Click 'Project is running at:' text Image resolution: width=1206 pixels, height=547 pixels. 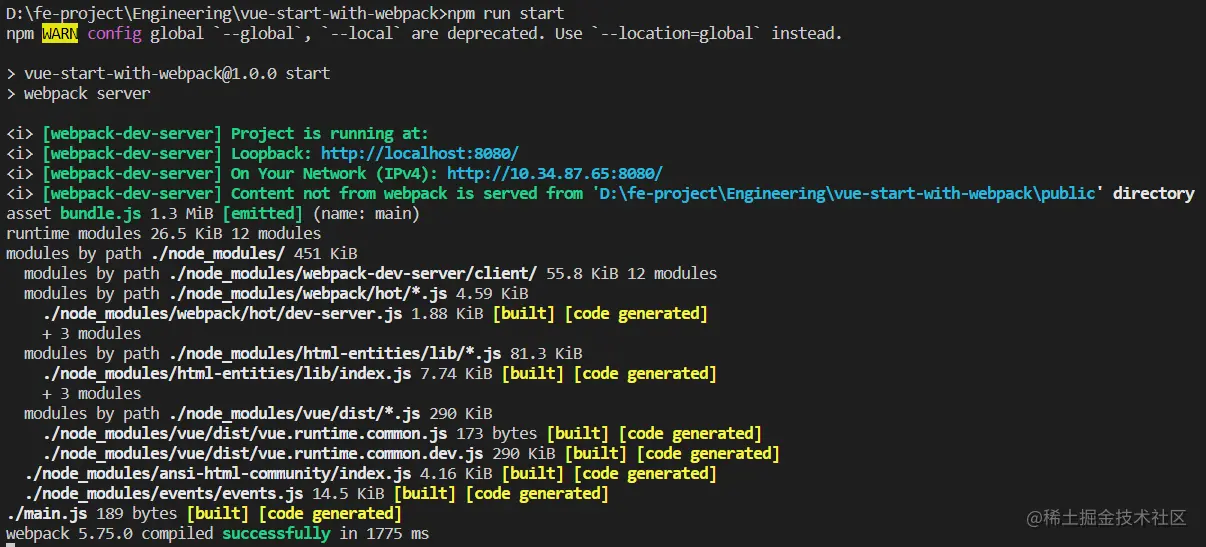pyautogui.click(x=330, y=133)
